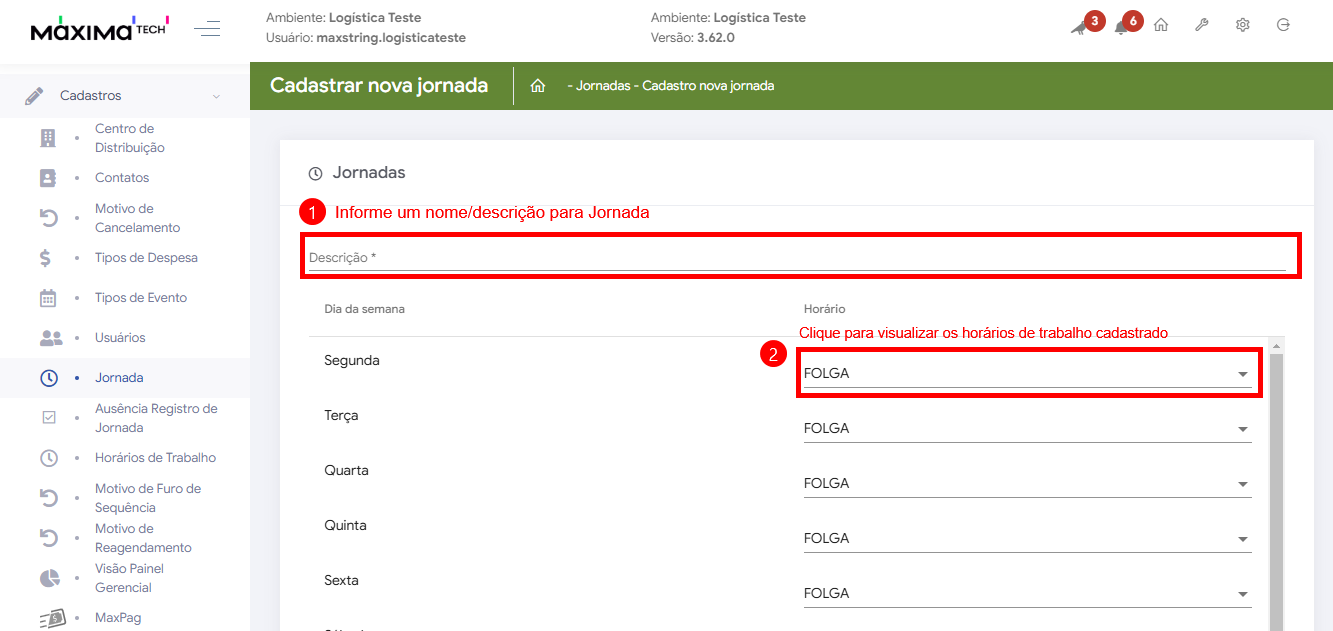Click the Contatos contact card icon
This screenshot has height=631, width=1333.
tap(48, 178)
